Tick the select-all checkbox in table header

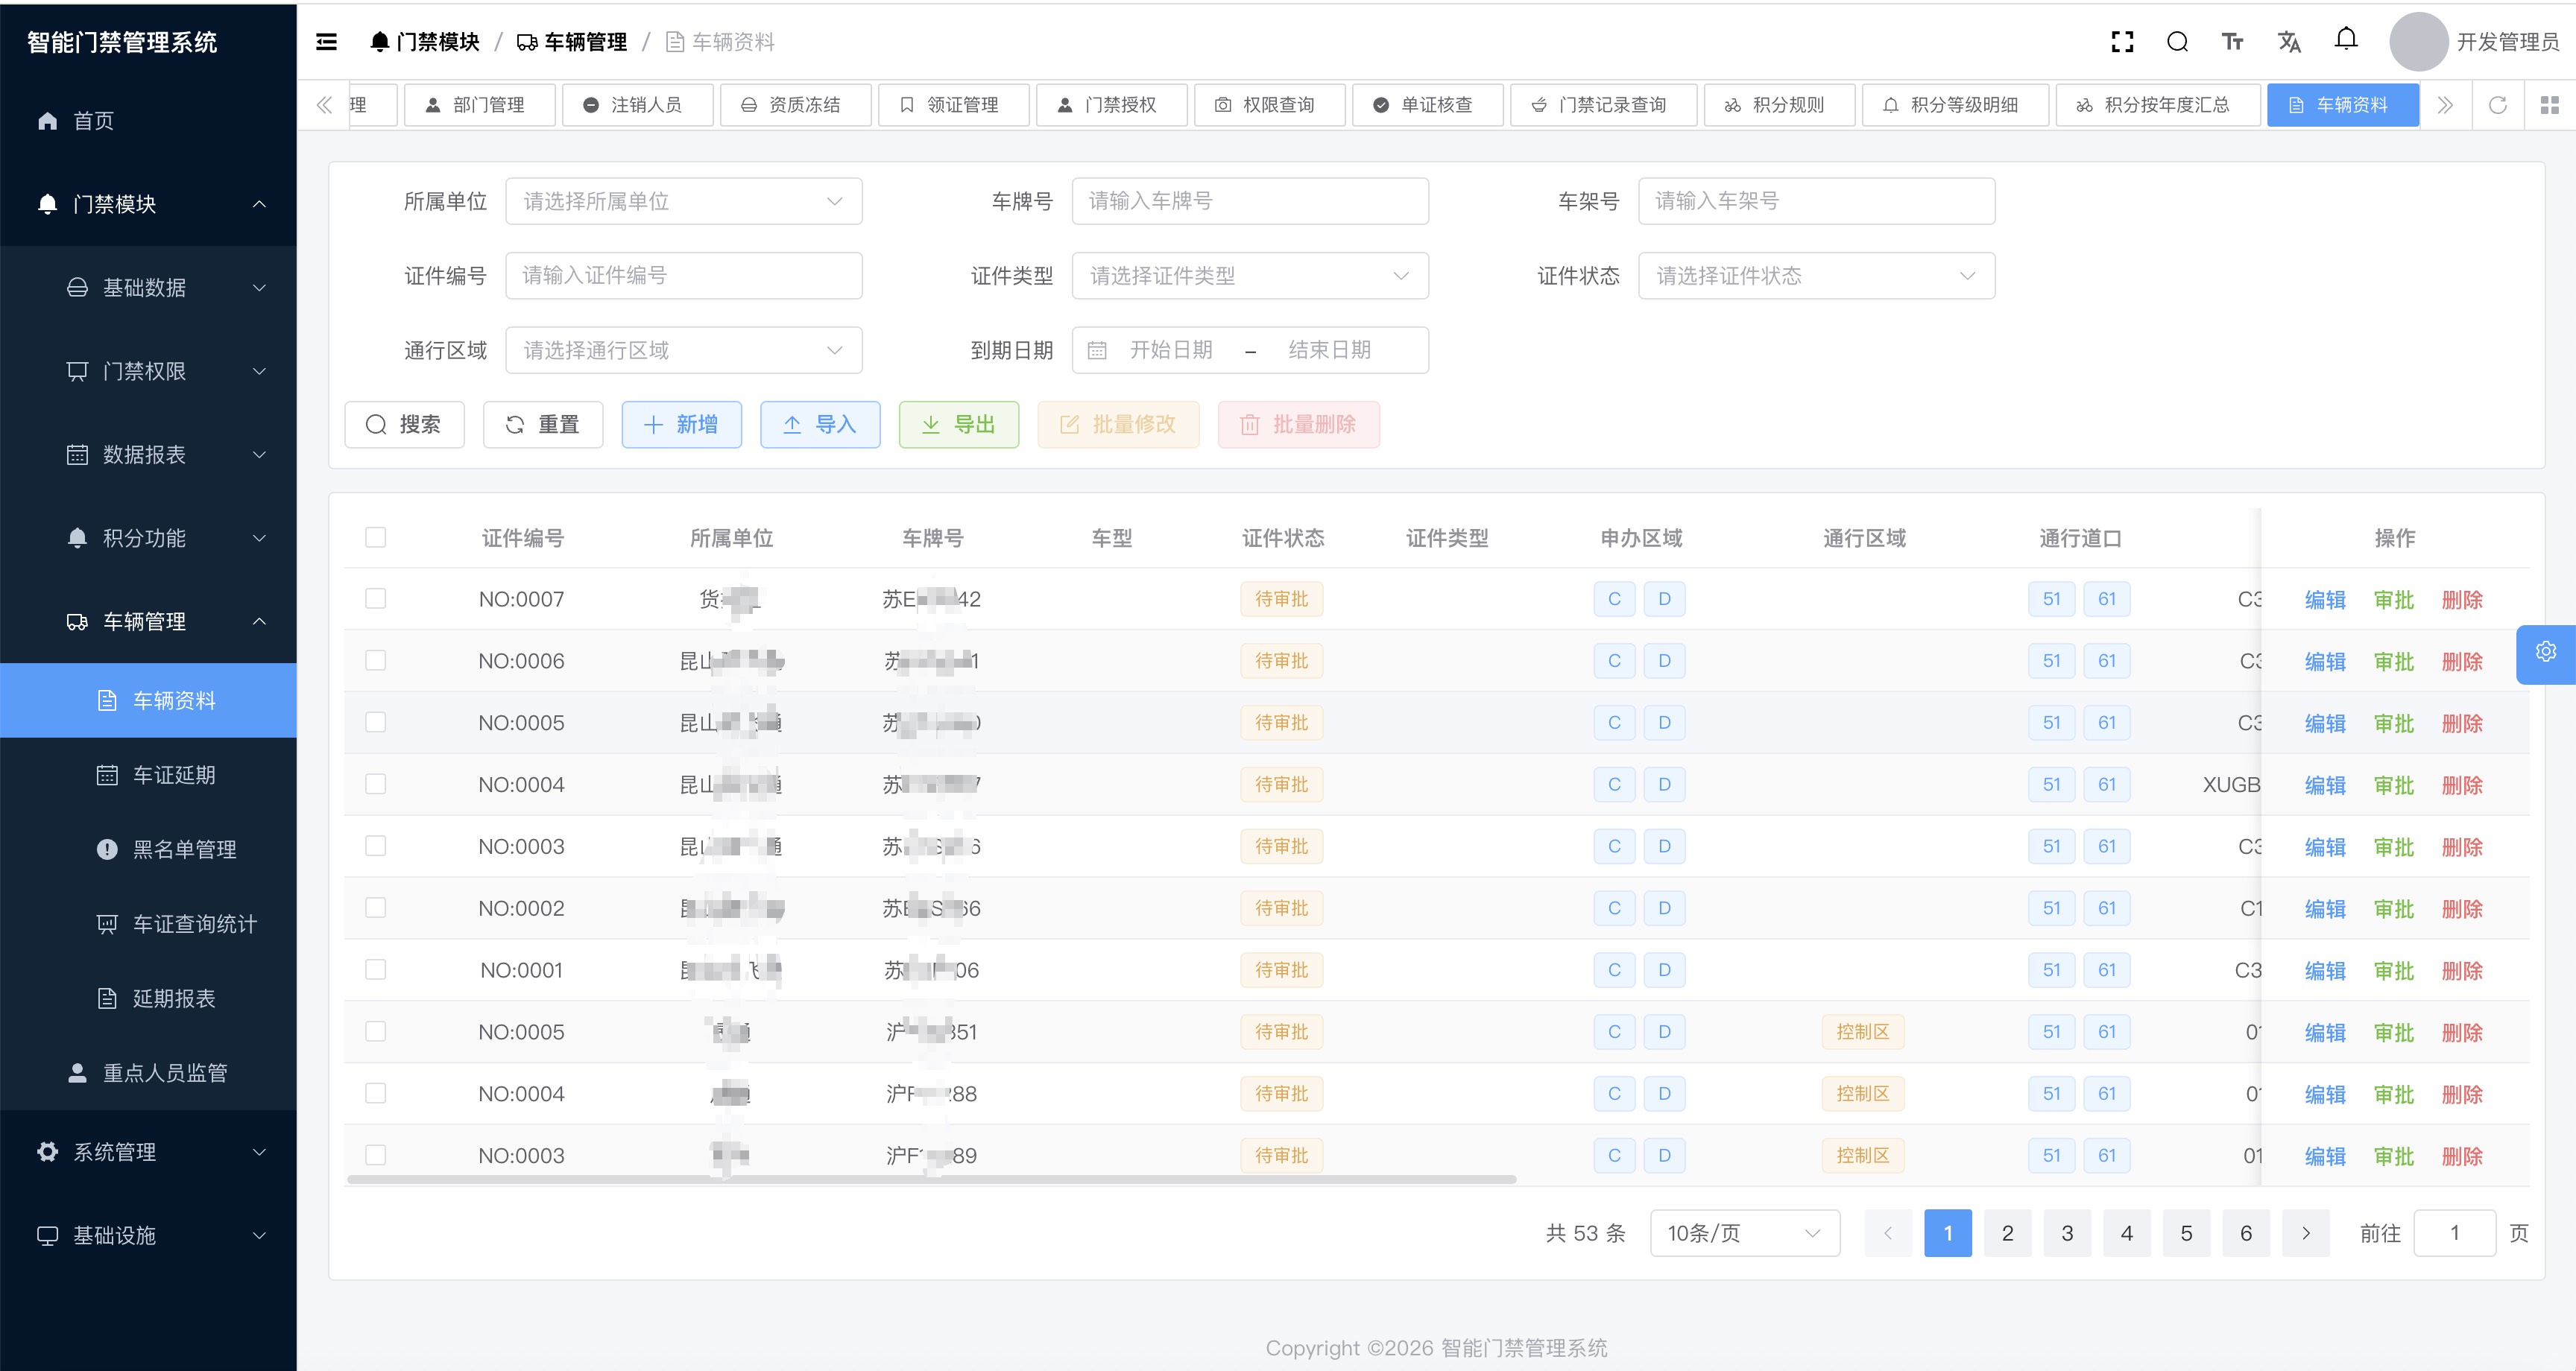pos(376,538)
